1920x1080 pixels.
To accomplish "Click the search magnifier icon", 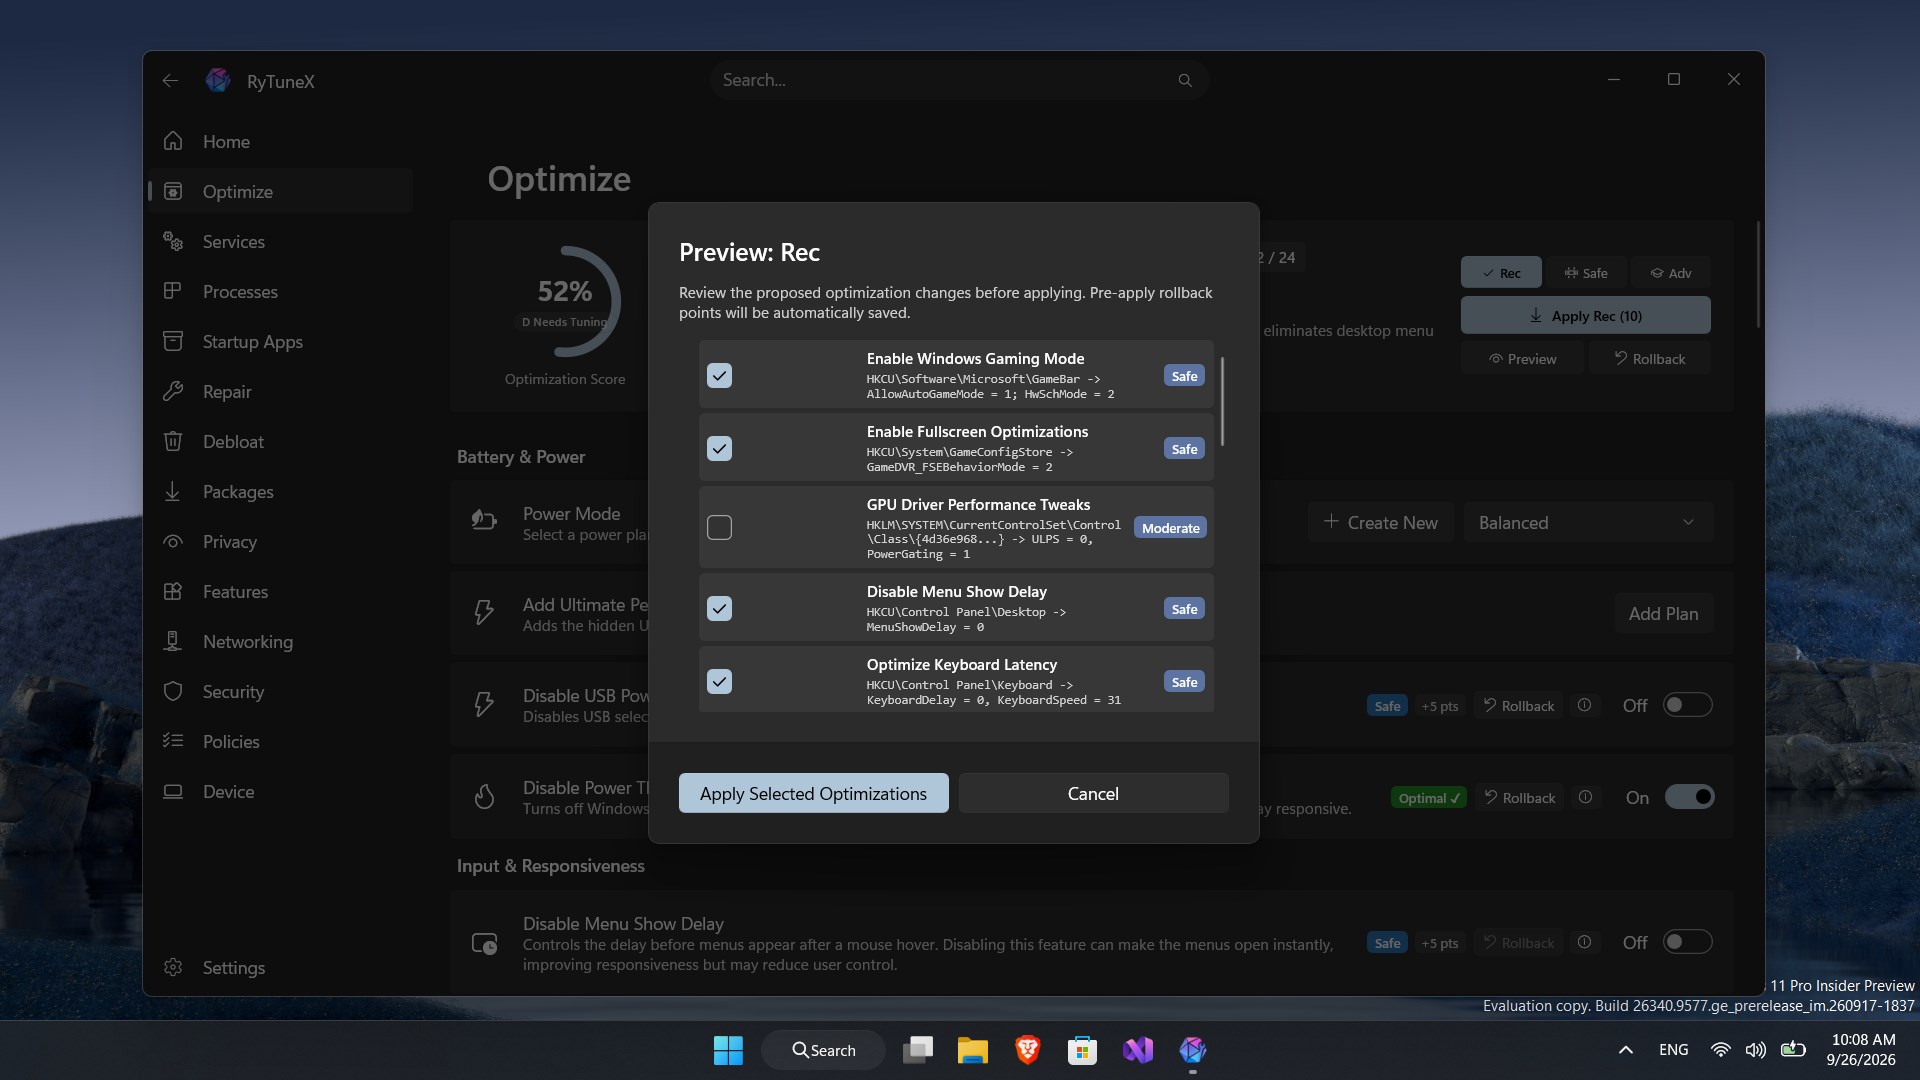I will click(x=1185, y=80).
